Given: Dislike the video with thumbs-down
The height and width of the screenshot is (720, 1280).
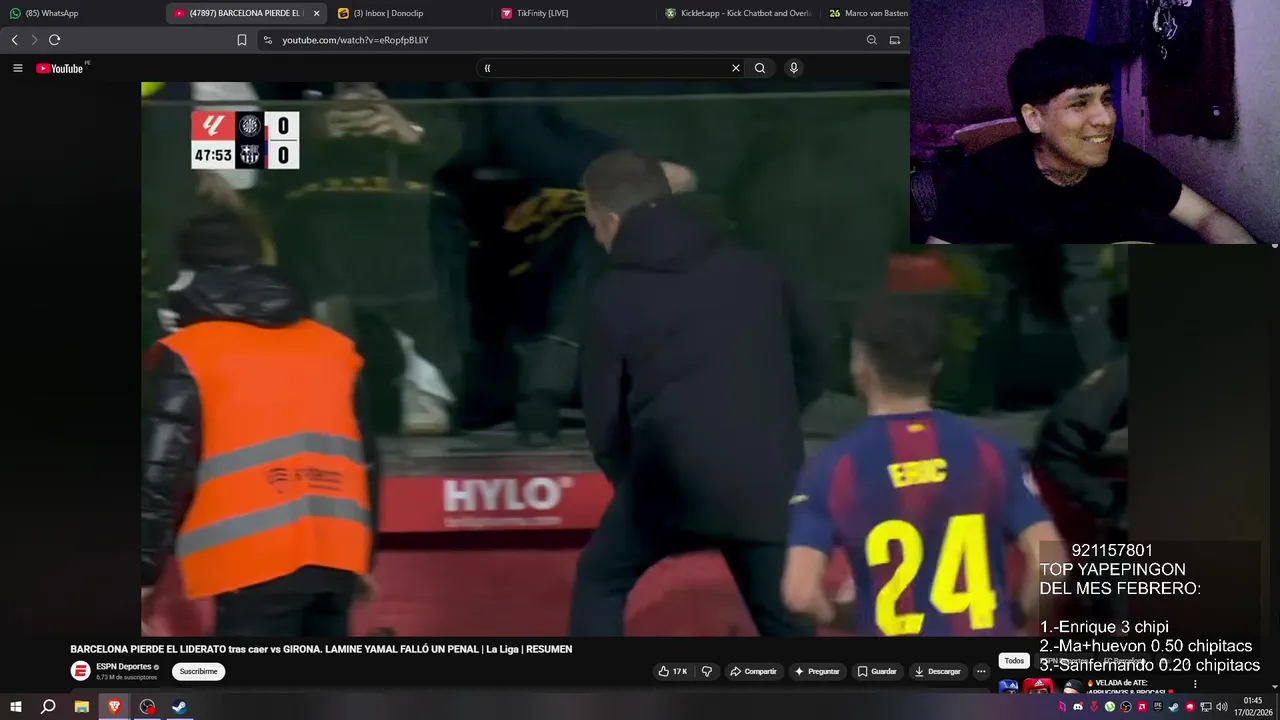Looking at the screenshot, I should pyautogui.click(x=707, y=671).
